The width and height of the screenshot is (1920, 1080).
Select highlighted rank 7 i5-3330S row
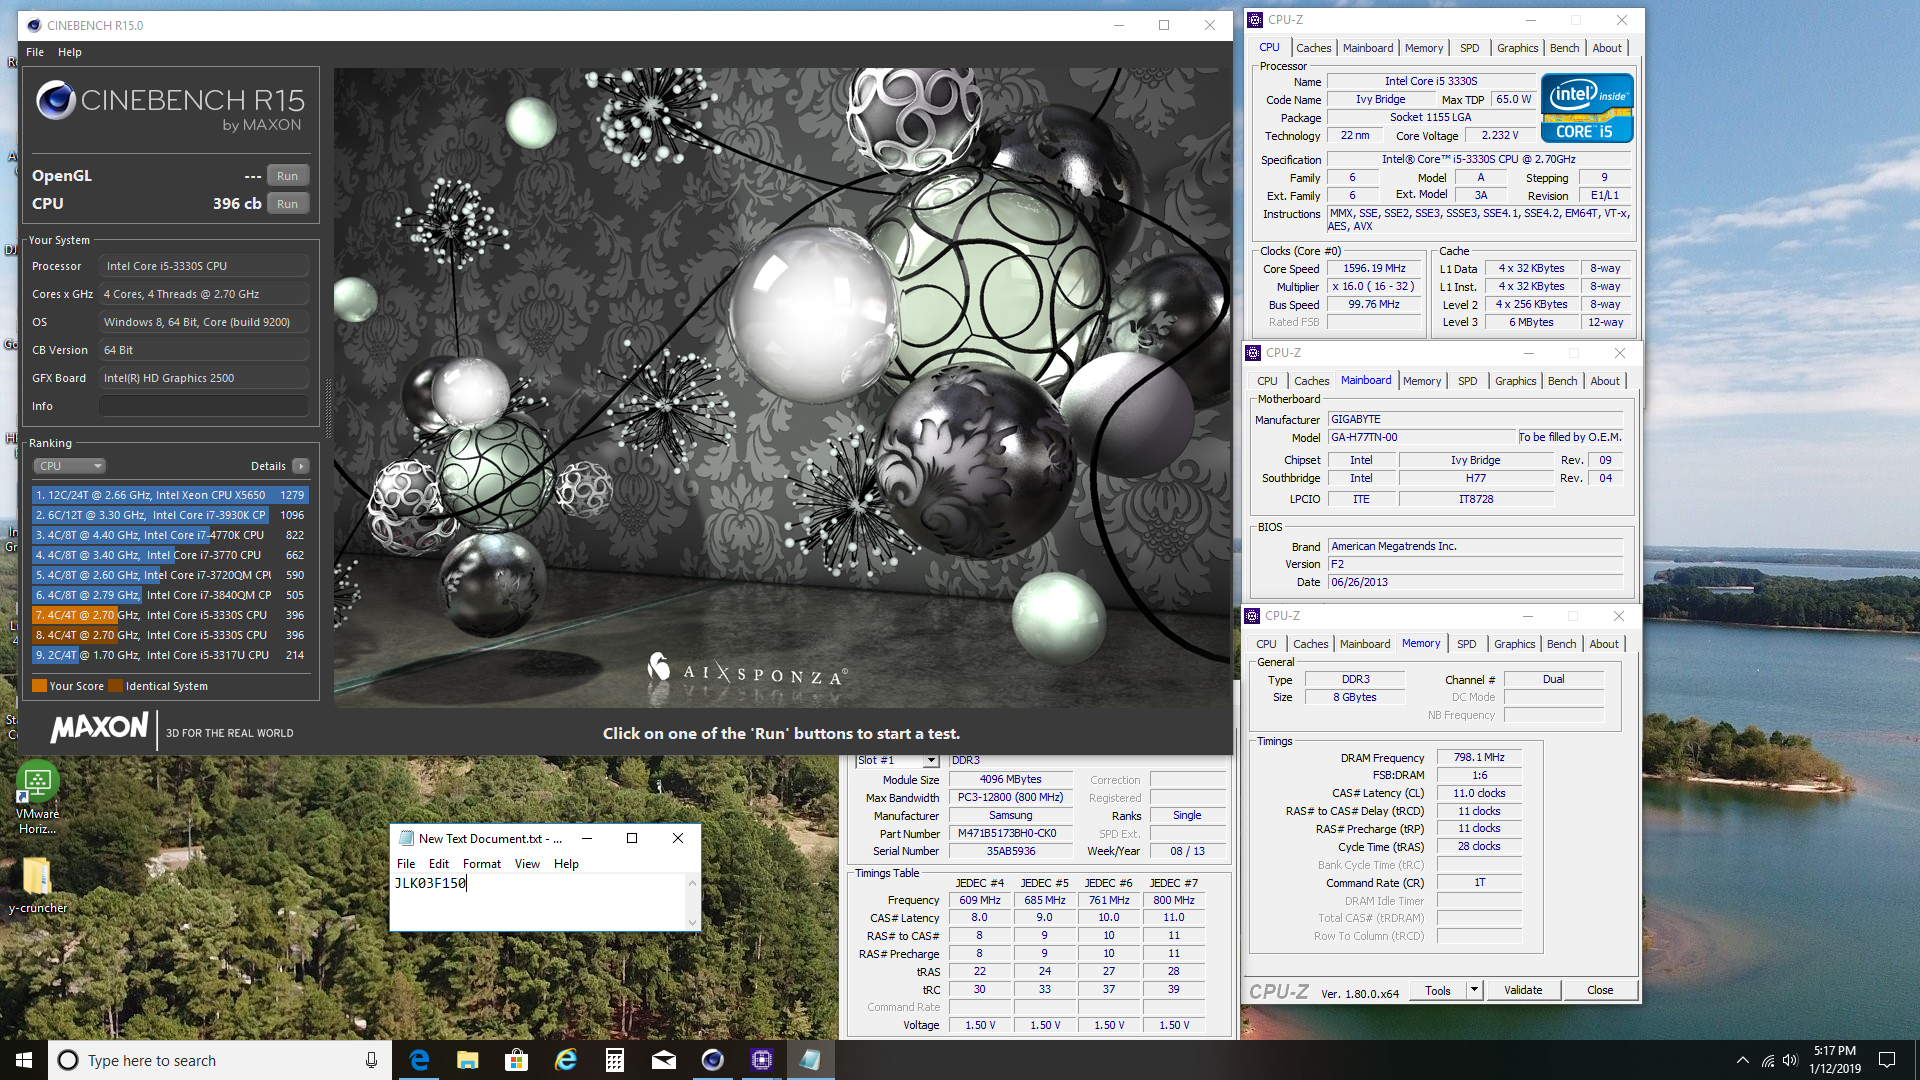(x=170, y=615)
